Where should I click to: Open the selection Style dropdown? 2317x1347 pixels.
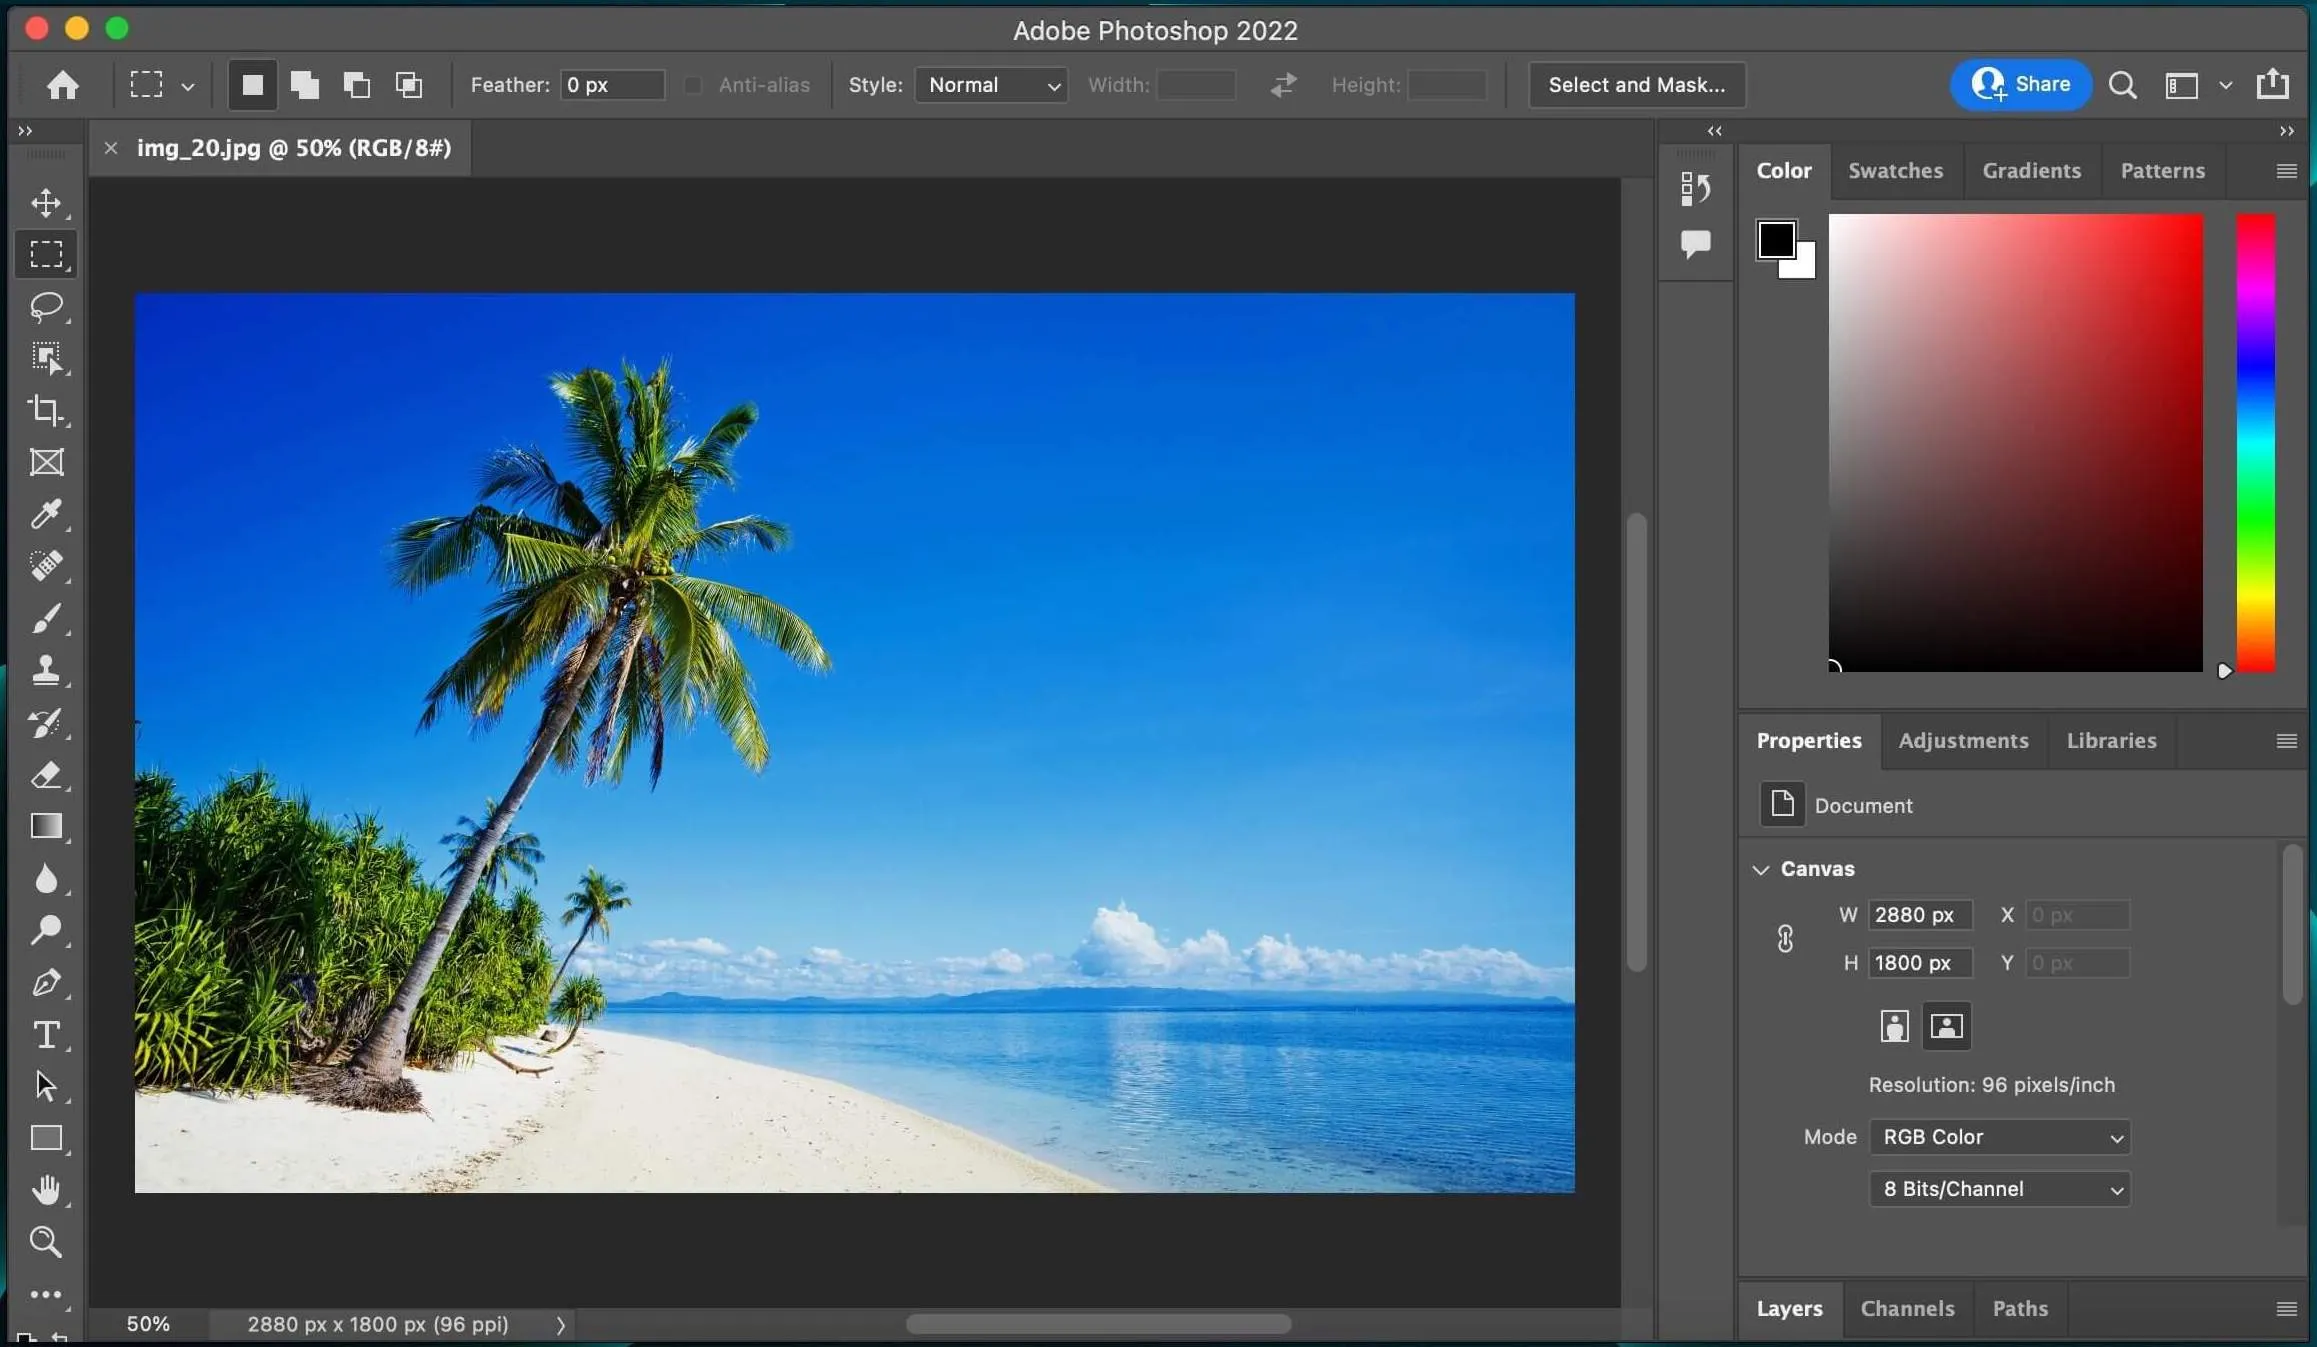click(990, 85)
